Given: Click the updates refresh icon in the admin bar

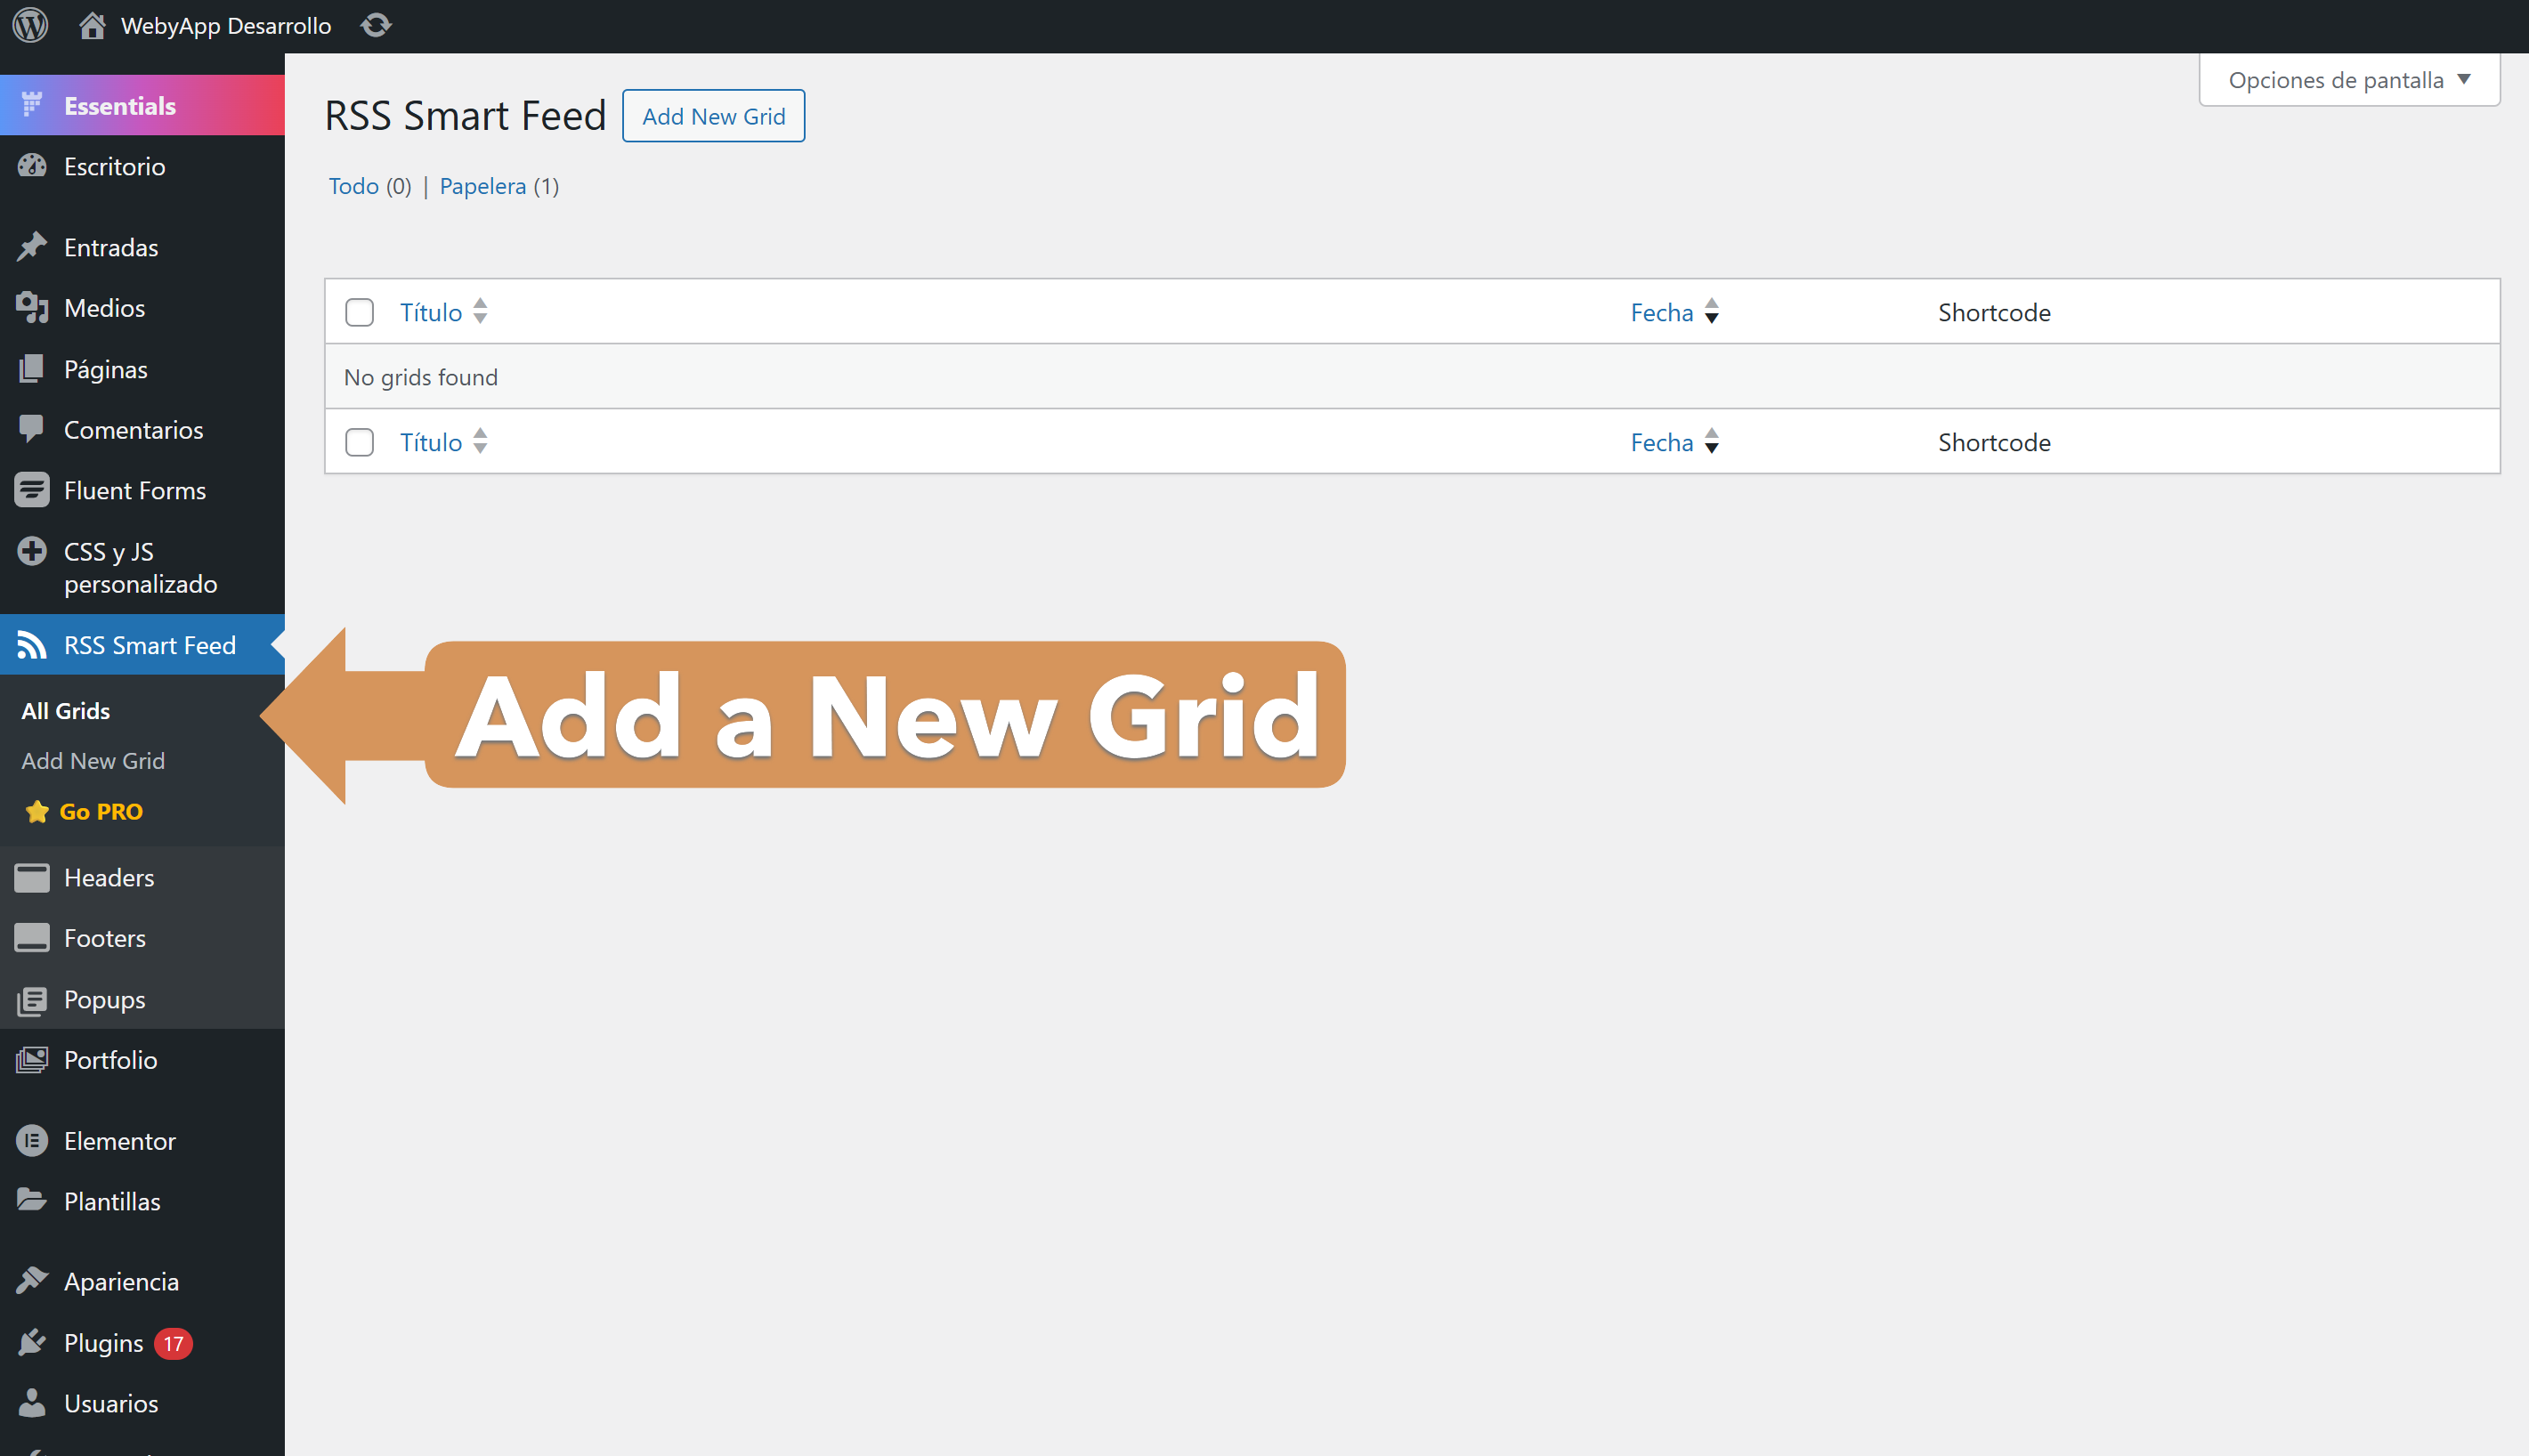Looking at the screenshot, I should click(x=376, y=25).
